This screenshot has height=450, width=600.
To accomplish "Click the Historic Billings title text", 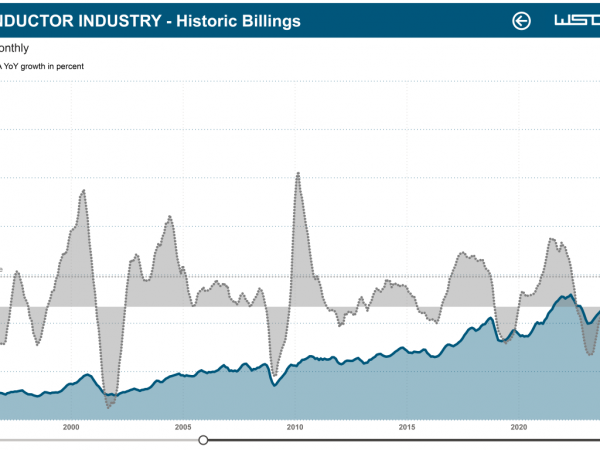I will 238,21.
